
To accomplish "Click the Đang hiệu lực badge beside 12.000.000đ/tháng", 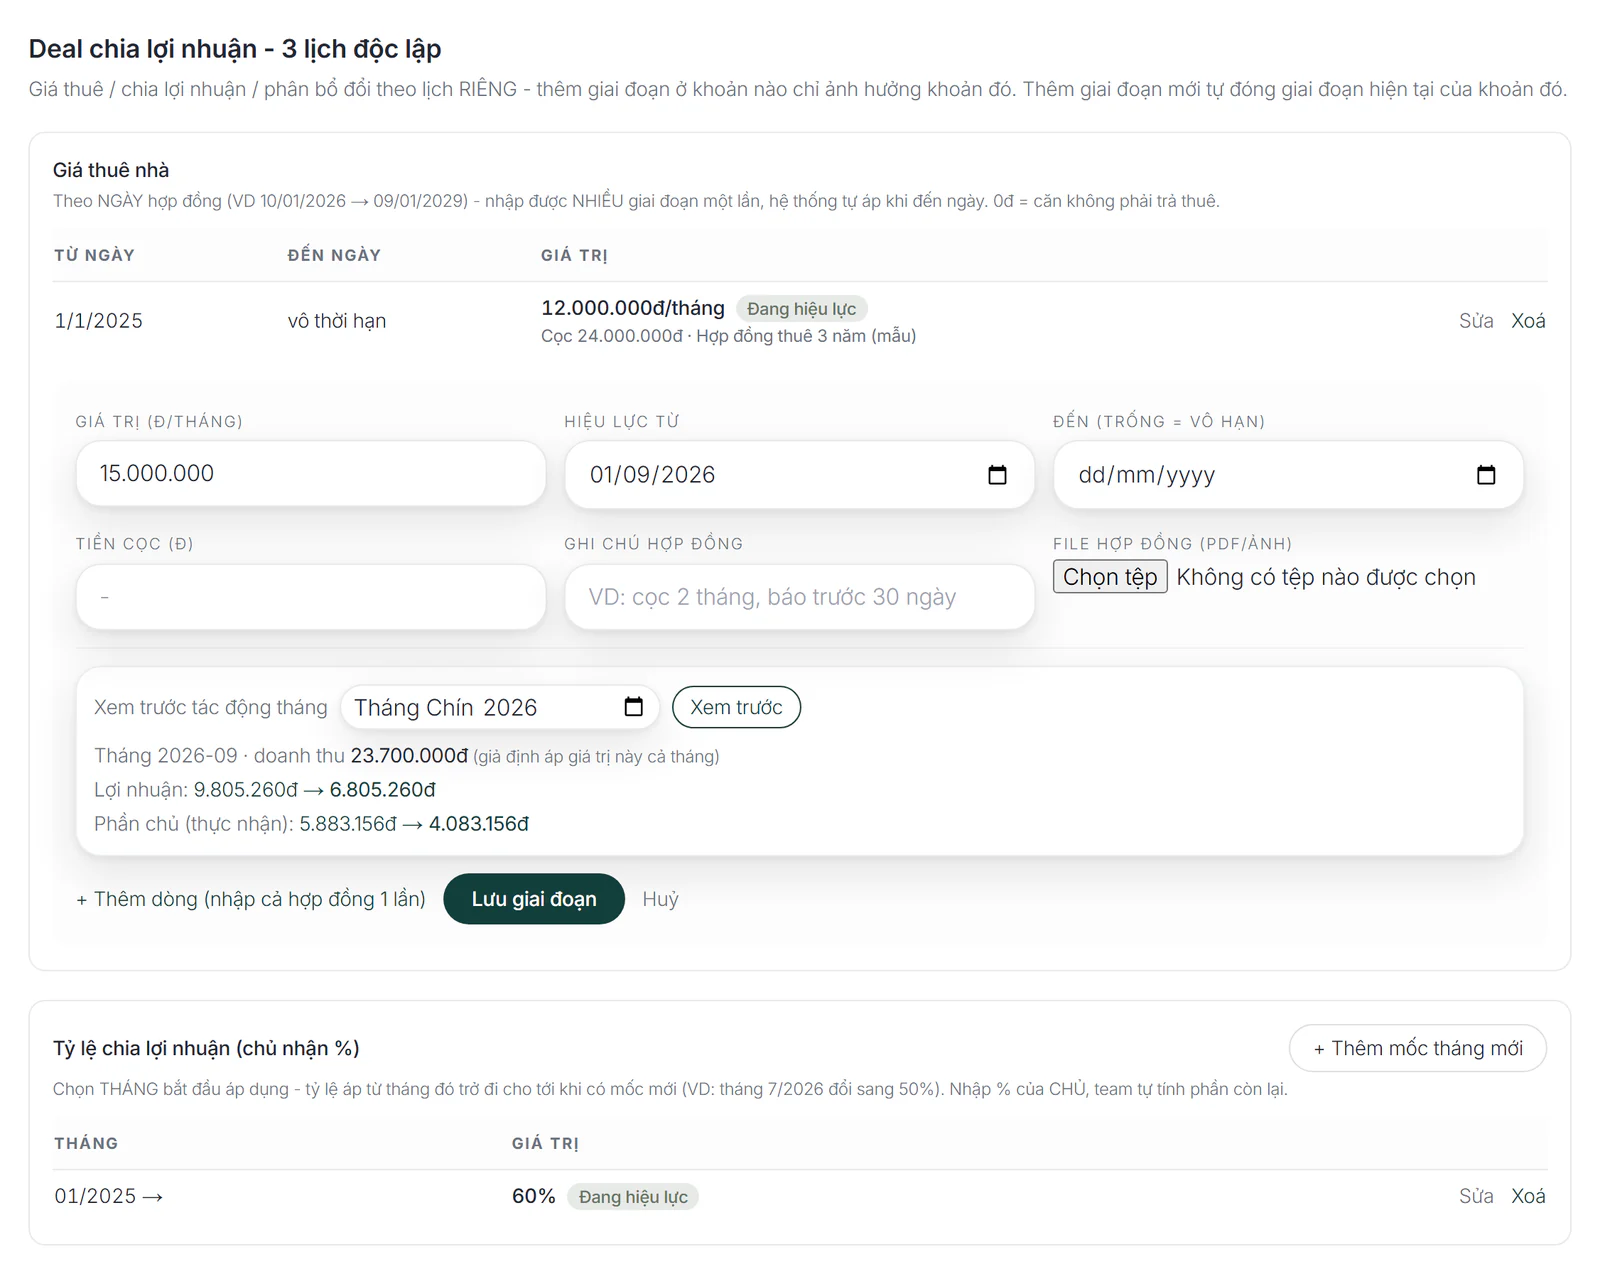I will [x=801, y=309].
